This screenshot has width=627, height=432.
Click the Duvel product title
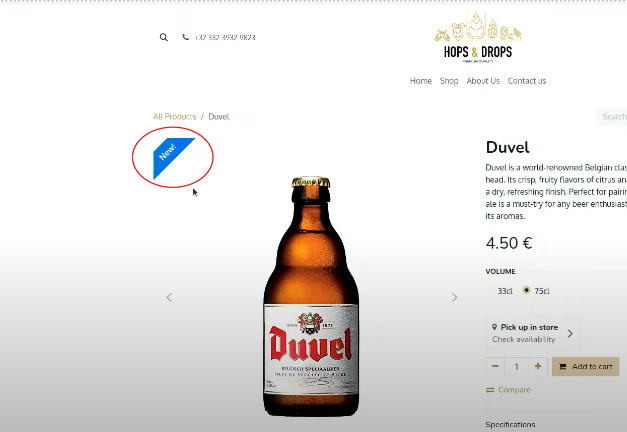point(507,147)
